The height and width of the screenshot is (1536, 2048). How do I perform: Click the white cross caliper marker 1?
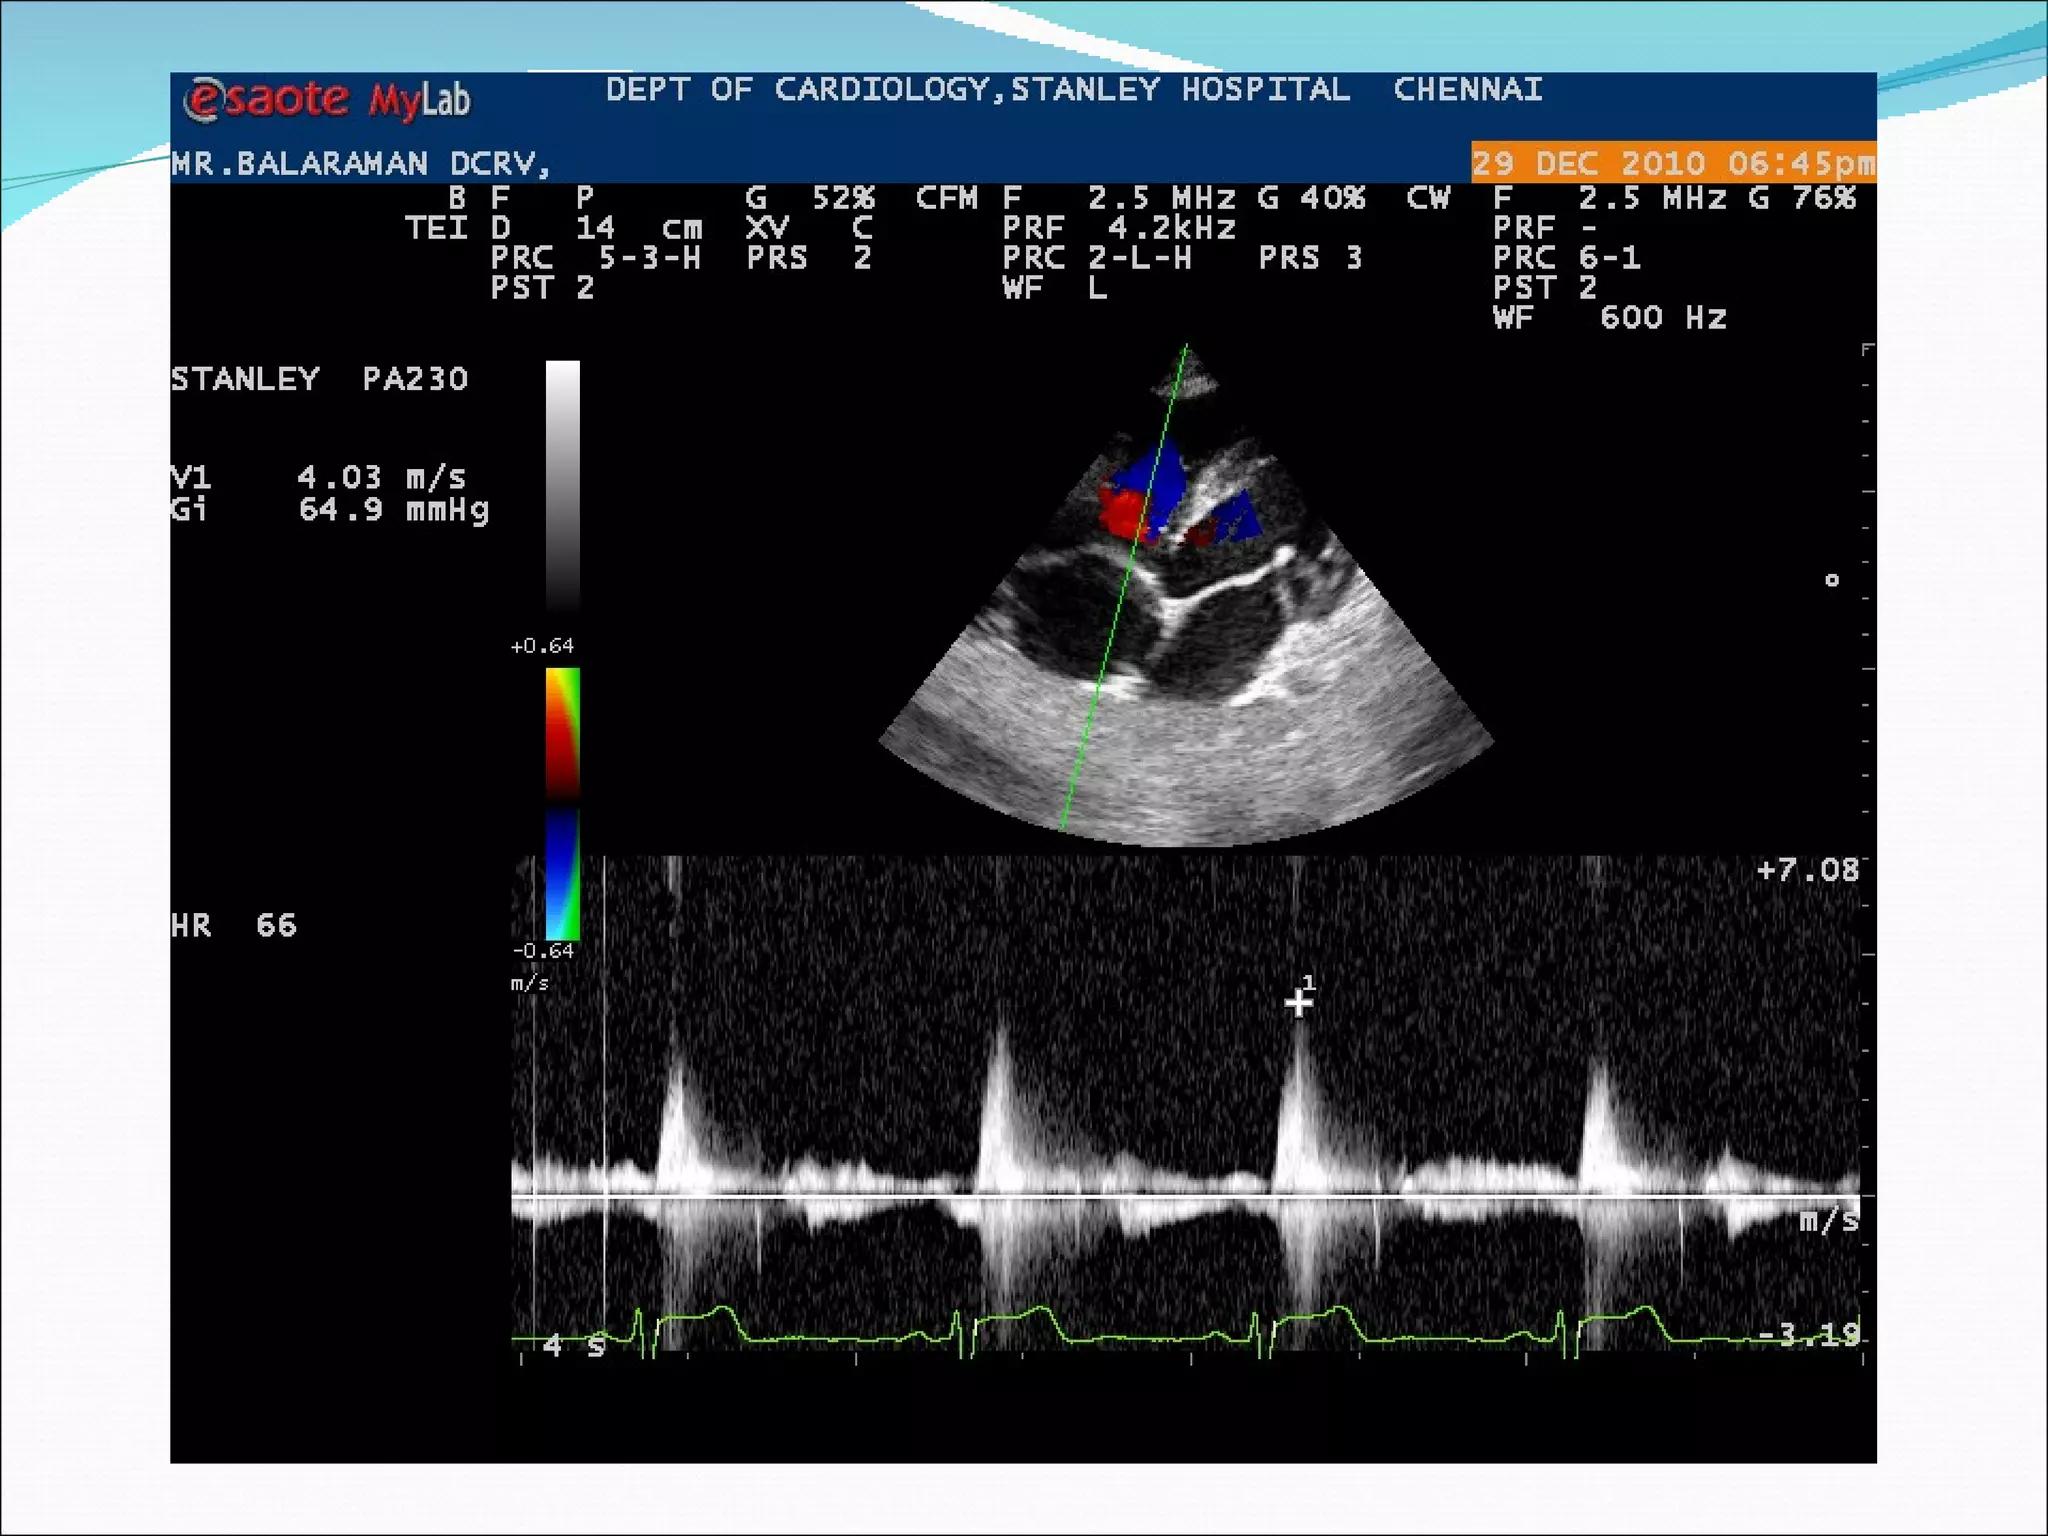(1298, 1002)
